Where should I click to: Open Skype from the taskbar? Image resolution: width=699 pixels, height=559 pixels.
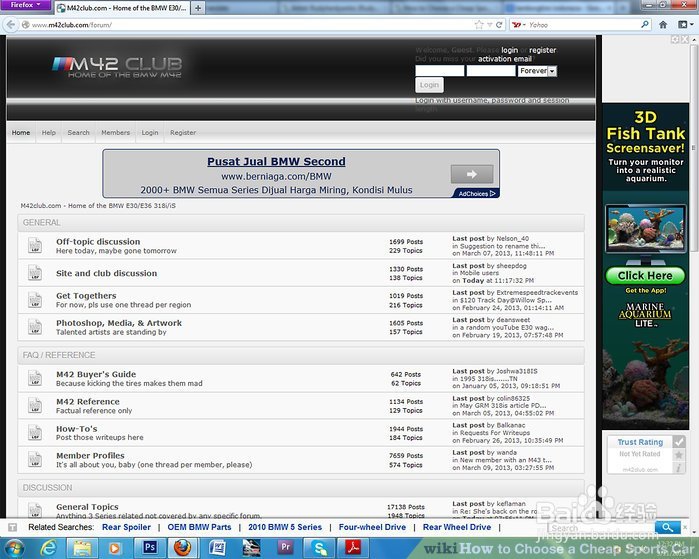[320, 547]
